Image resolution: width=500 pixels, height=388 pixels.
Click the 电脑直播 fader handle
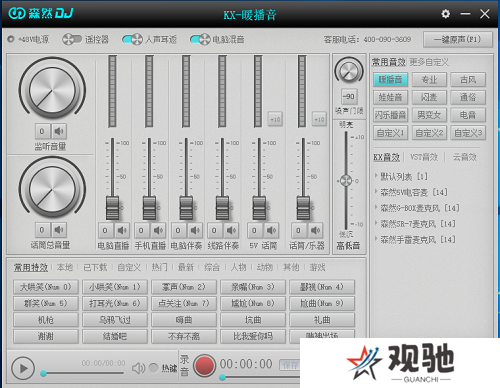112,208
